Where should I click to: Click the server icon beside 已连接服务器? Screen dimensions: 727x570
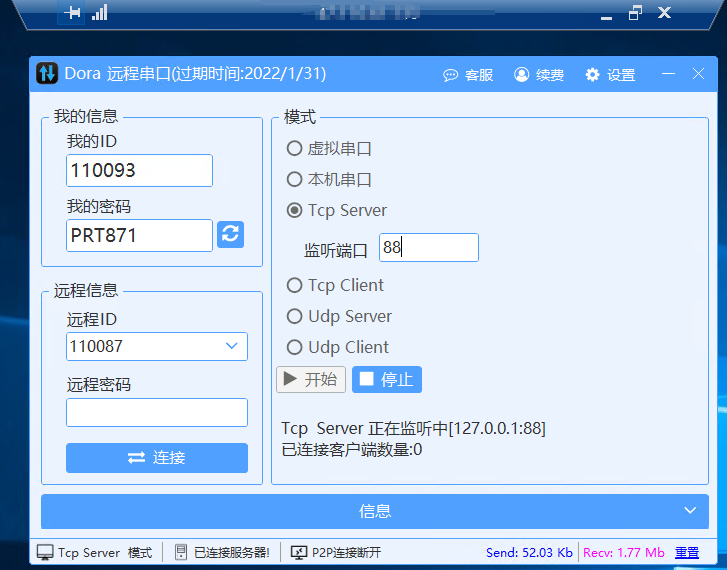(x=181, y=552)
